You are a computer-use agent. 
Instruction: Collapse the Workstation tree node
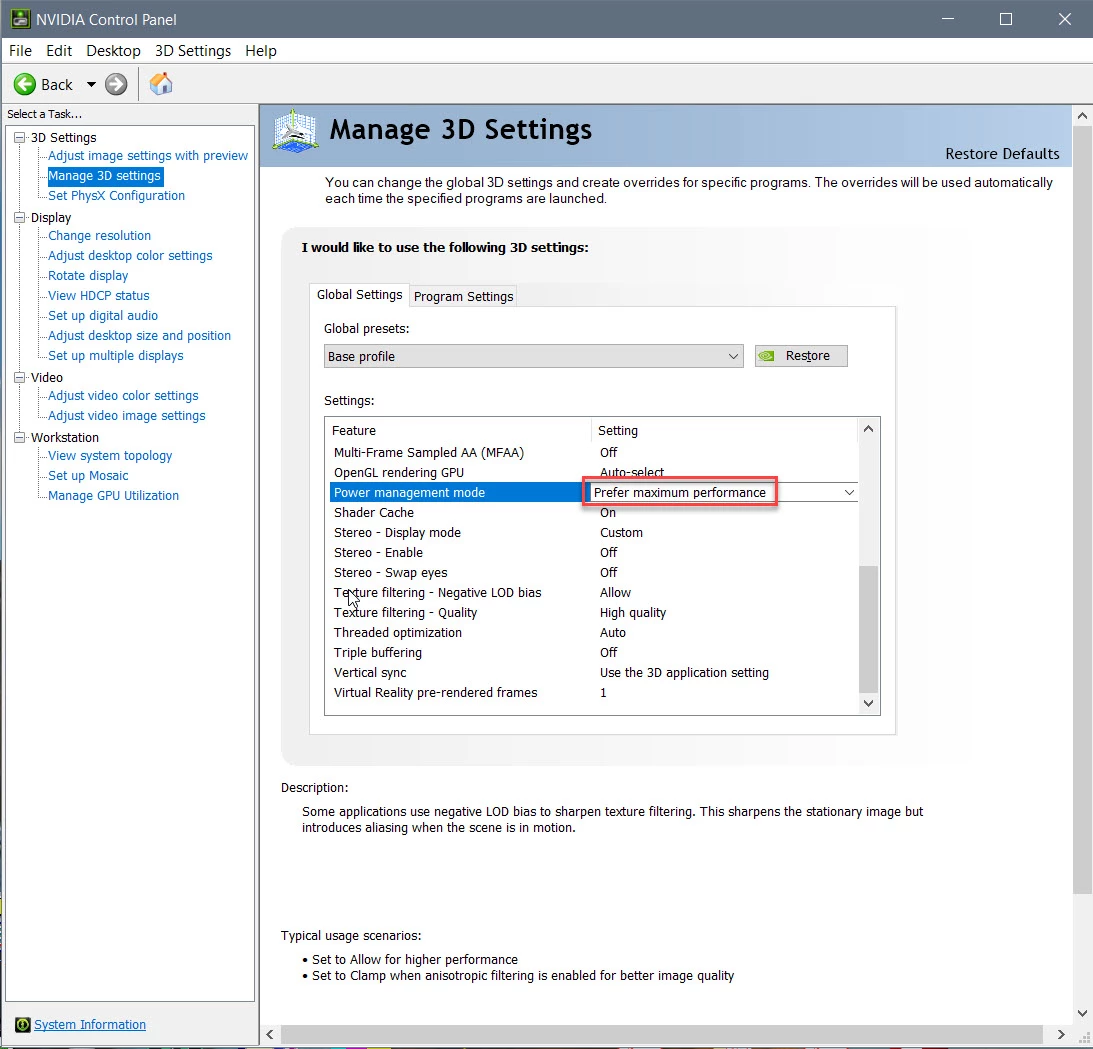coord(20,437)
